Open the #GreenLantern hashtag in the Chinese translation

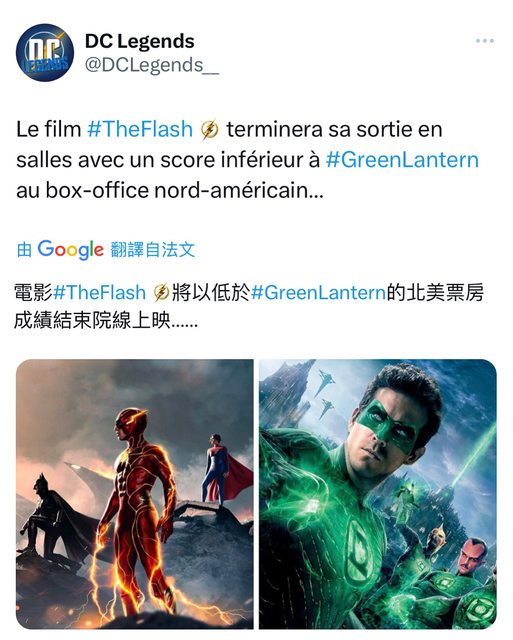point(318,292)
